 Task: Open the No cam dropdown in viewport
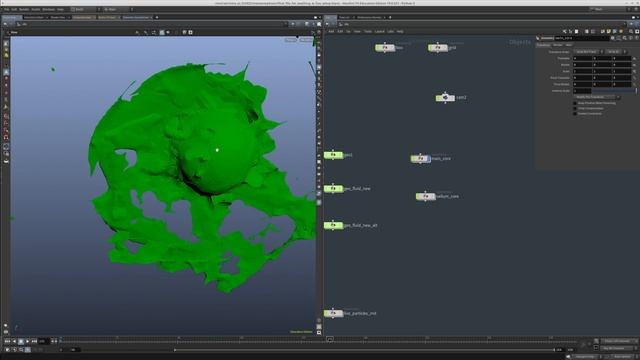(306, 40)
